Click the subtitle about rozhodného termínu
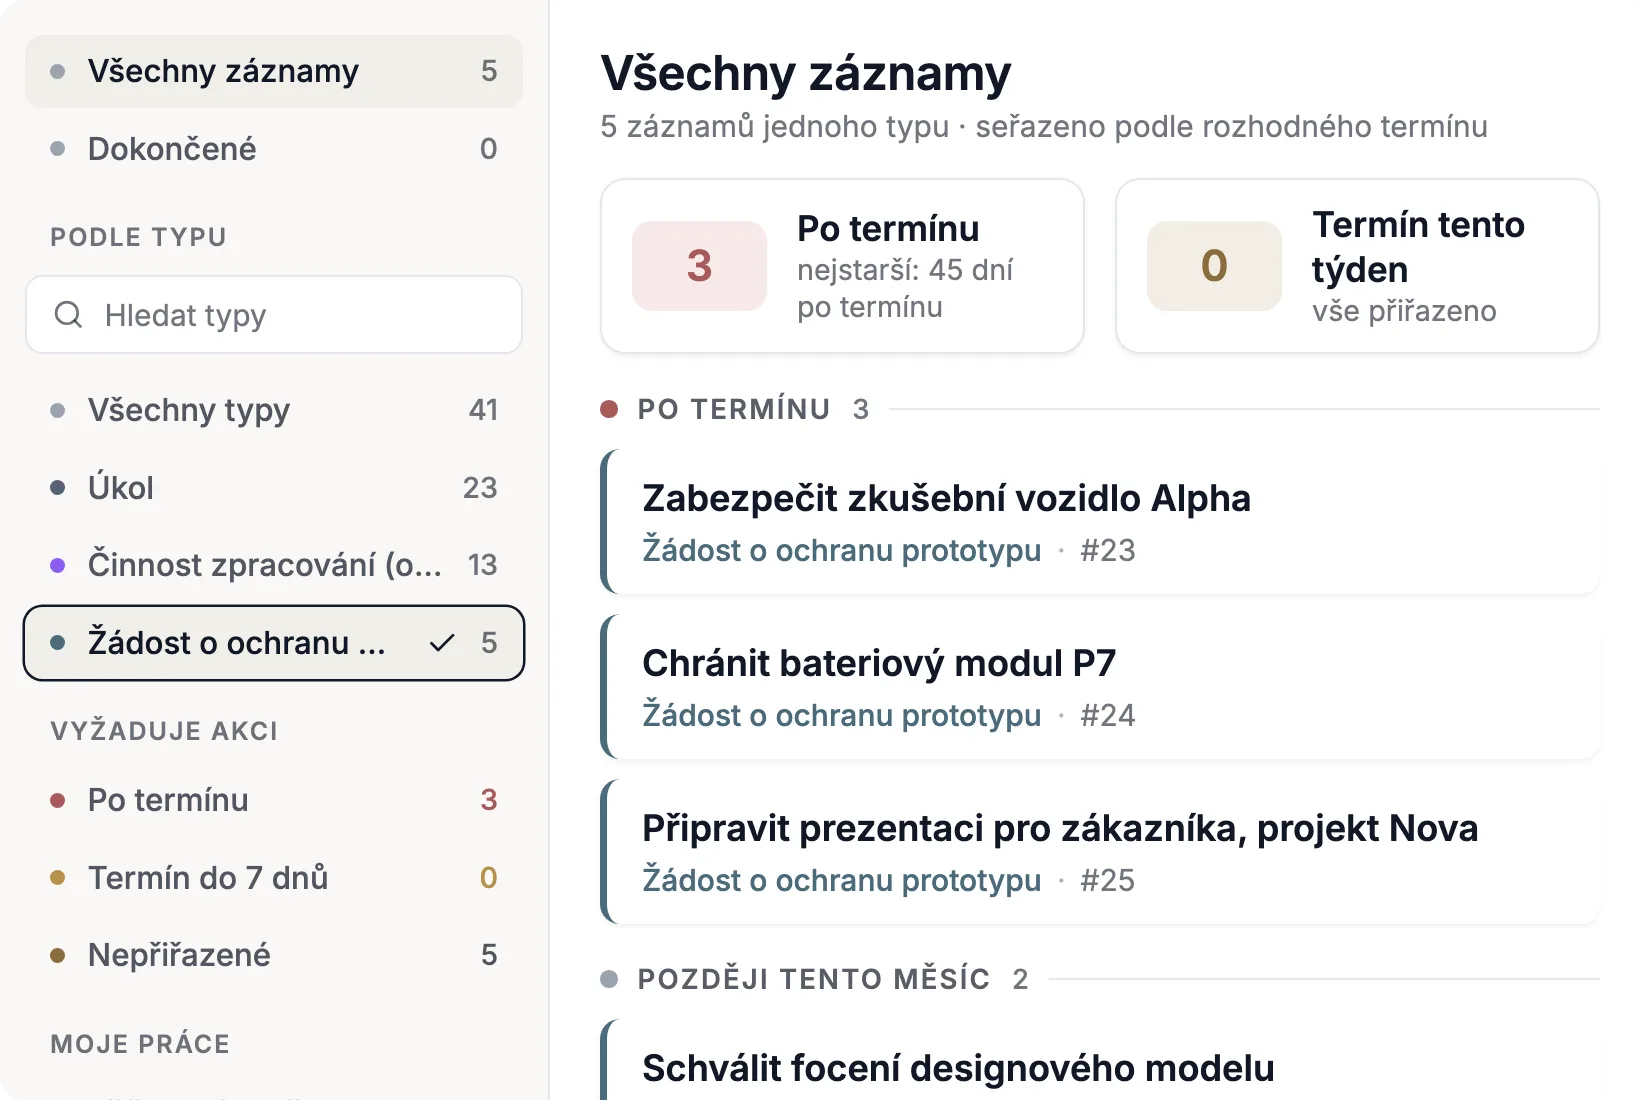Image resolution: width=1650 pixels, height=1100 pixels. 1044,127
